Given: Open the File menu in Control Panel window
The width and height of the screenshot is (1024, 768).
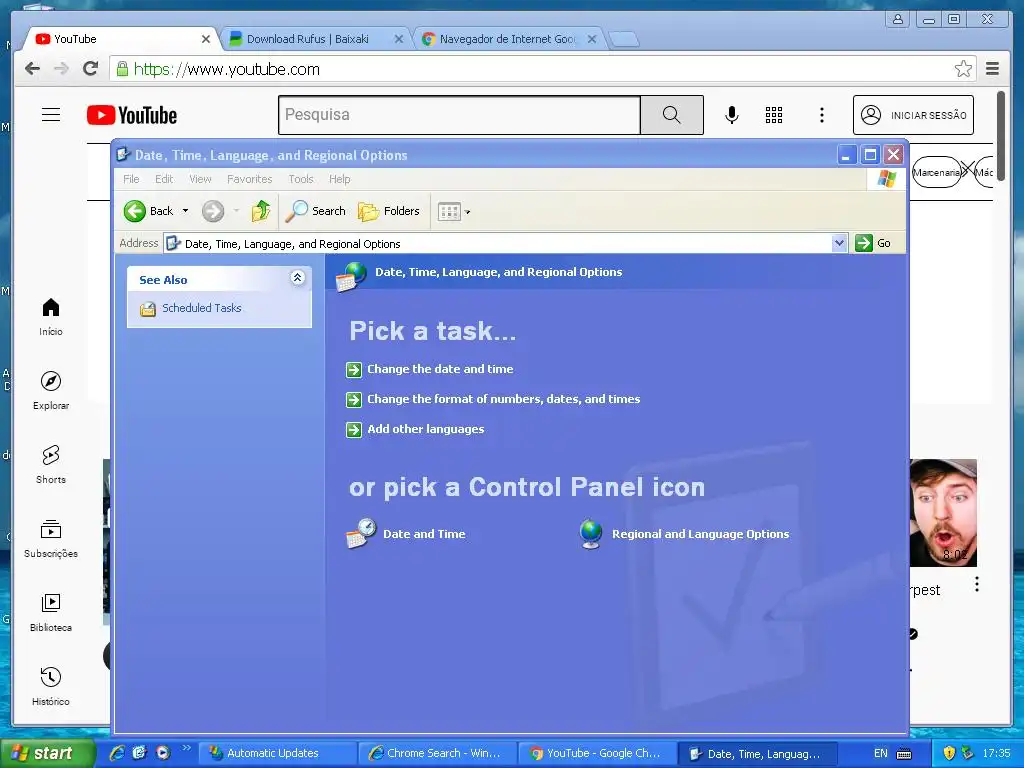Looking at the screenshot, I should coord(131,179).
